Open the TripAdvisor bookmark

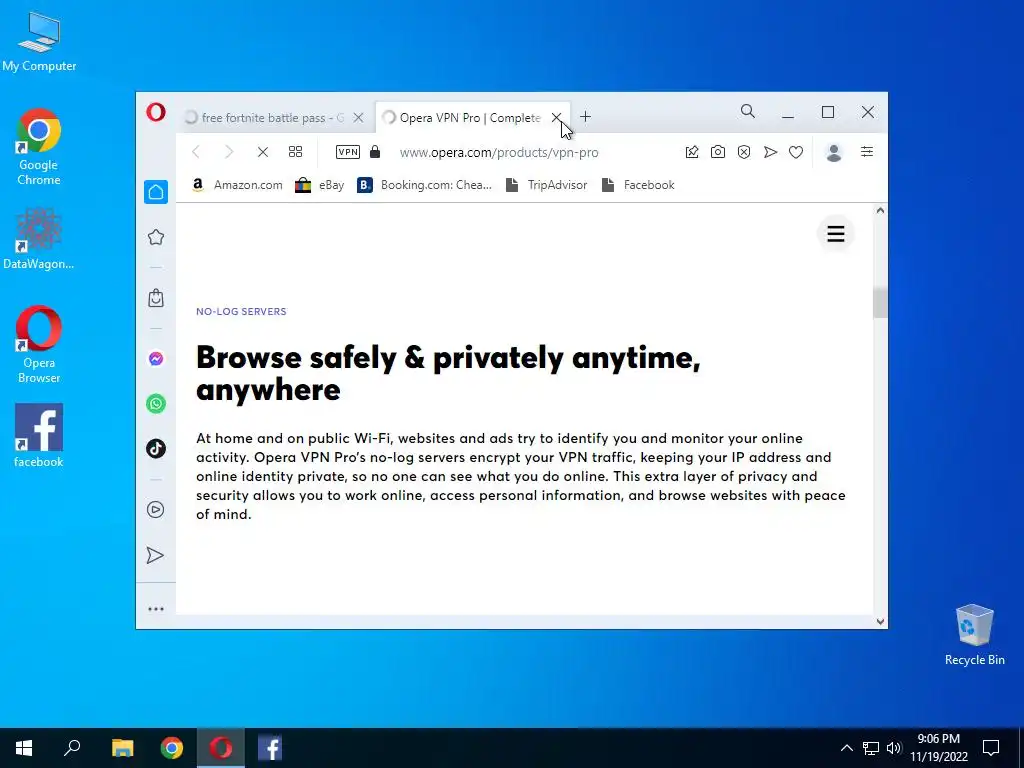point(547,185)
